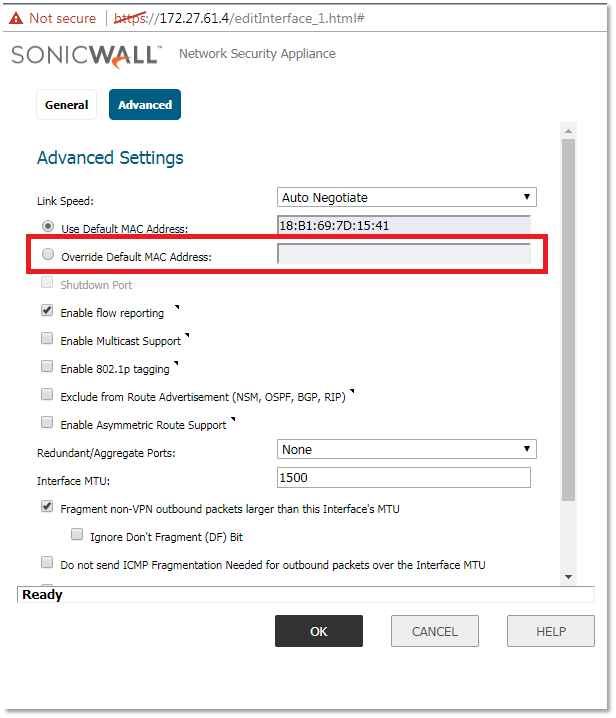
Task: Enable the Multicast Support checkbox
Action: coord(47,339)
